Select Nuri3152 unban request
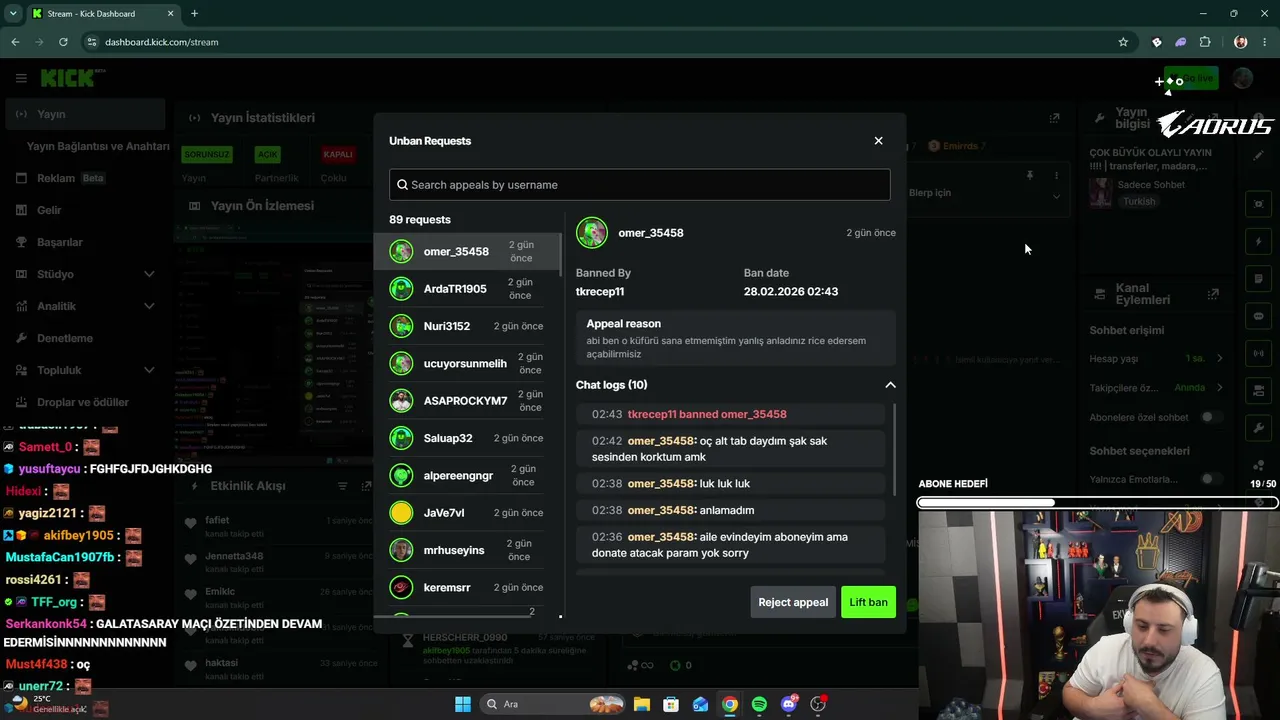 point(468,326)
